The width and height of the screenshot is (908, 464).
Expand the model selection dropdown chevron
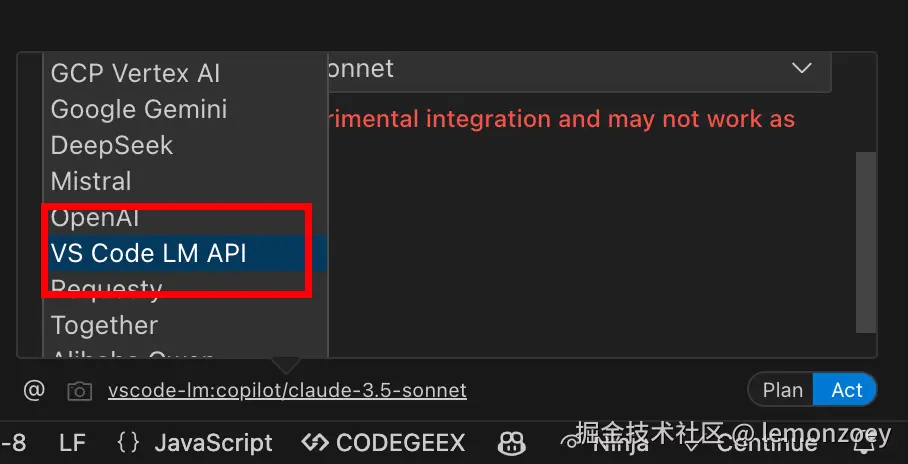coord(801,69)
